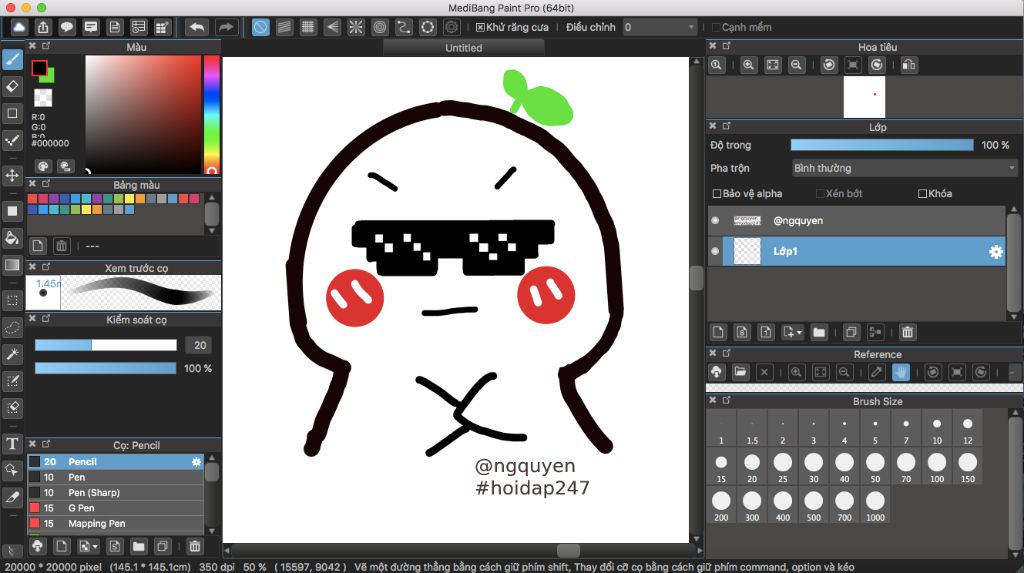Select the Lasso selection tool
The width and height of the screenshot is (1024, 573).
click(x=12, y=327)
